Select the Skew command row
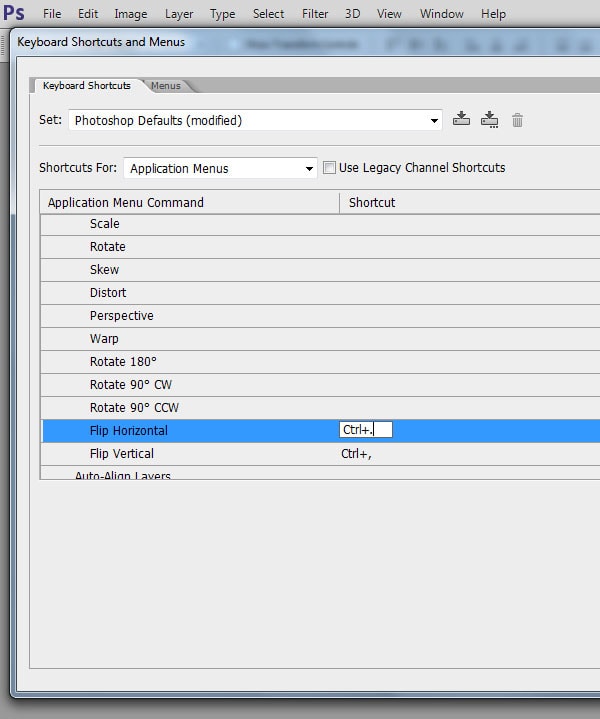600x719 pixels. pos(320,270)
